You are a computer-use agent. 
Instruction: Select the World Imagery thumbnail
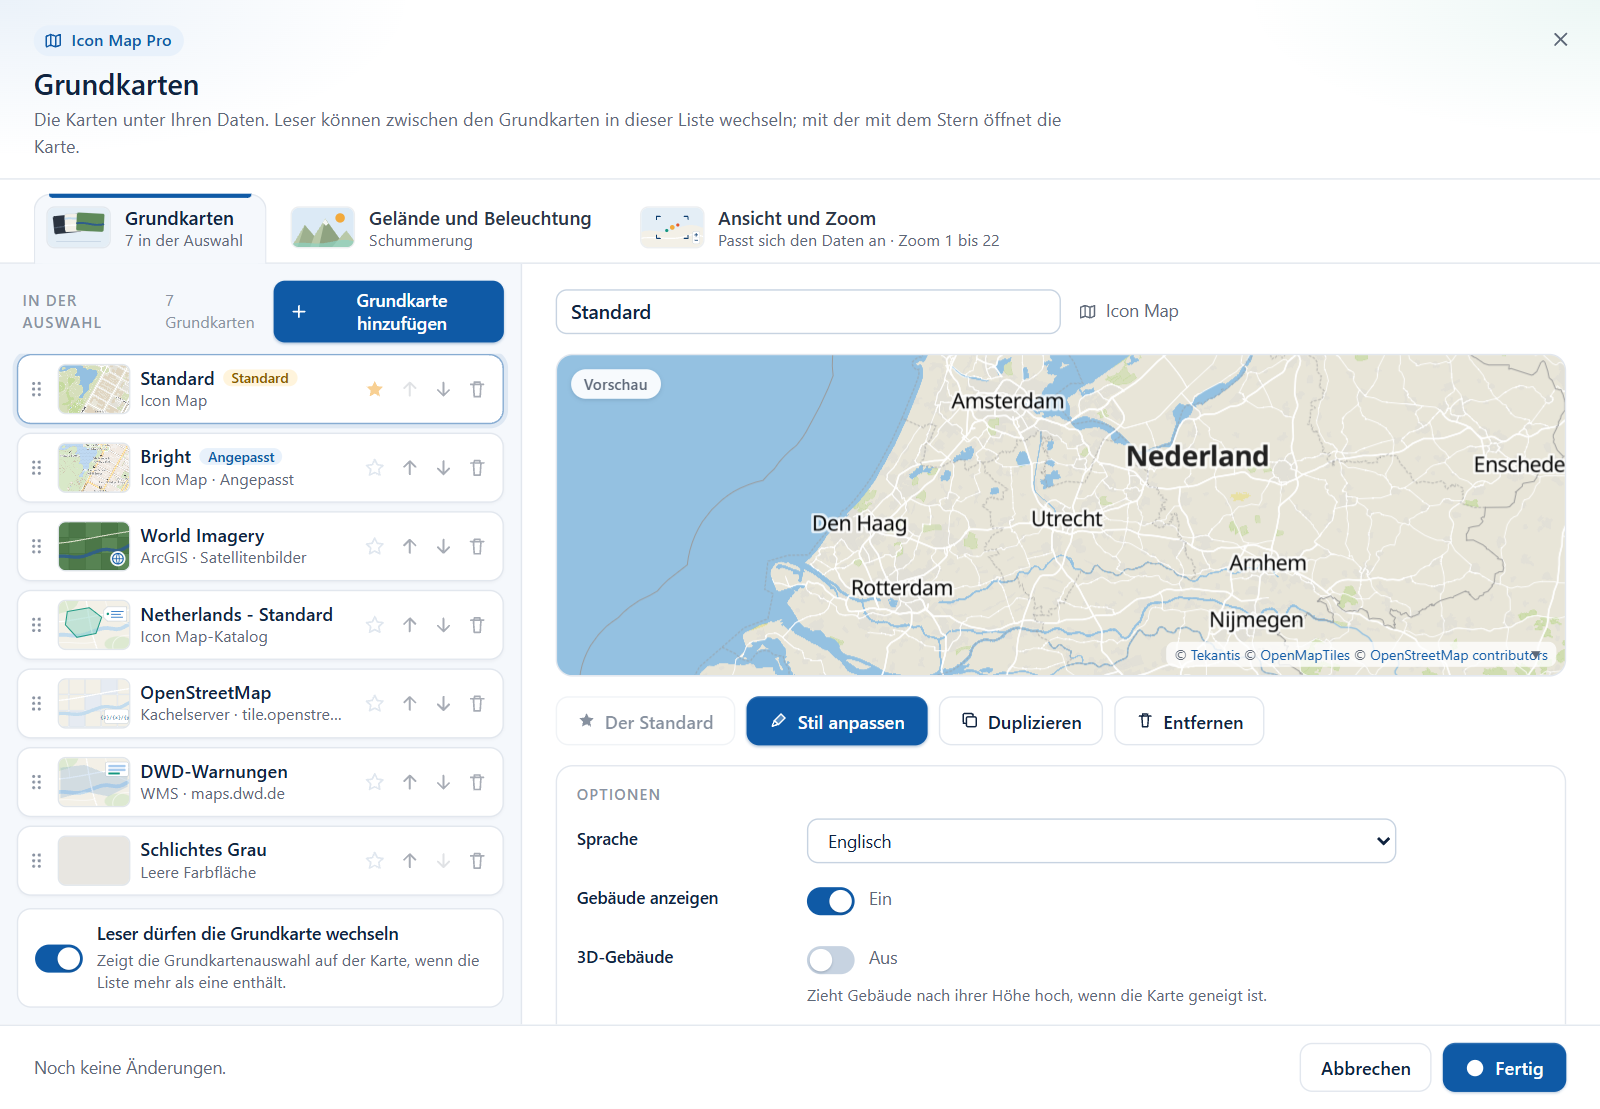click(94, 546)
